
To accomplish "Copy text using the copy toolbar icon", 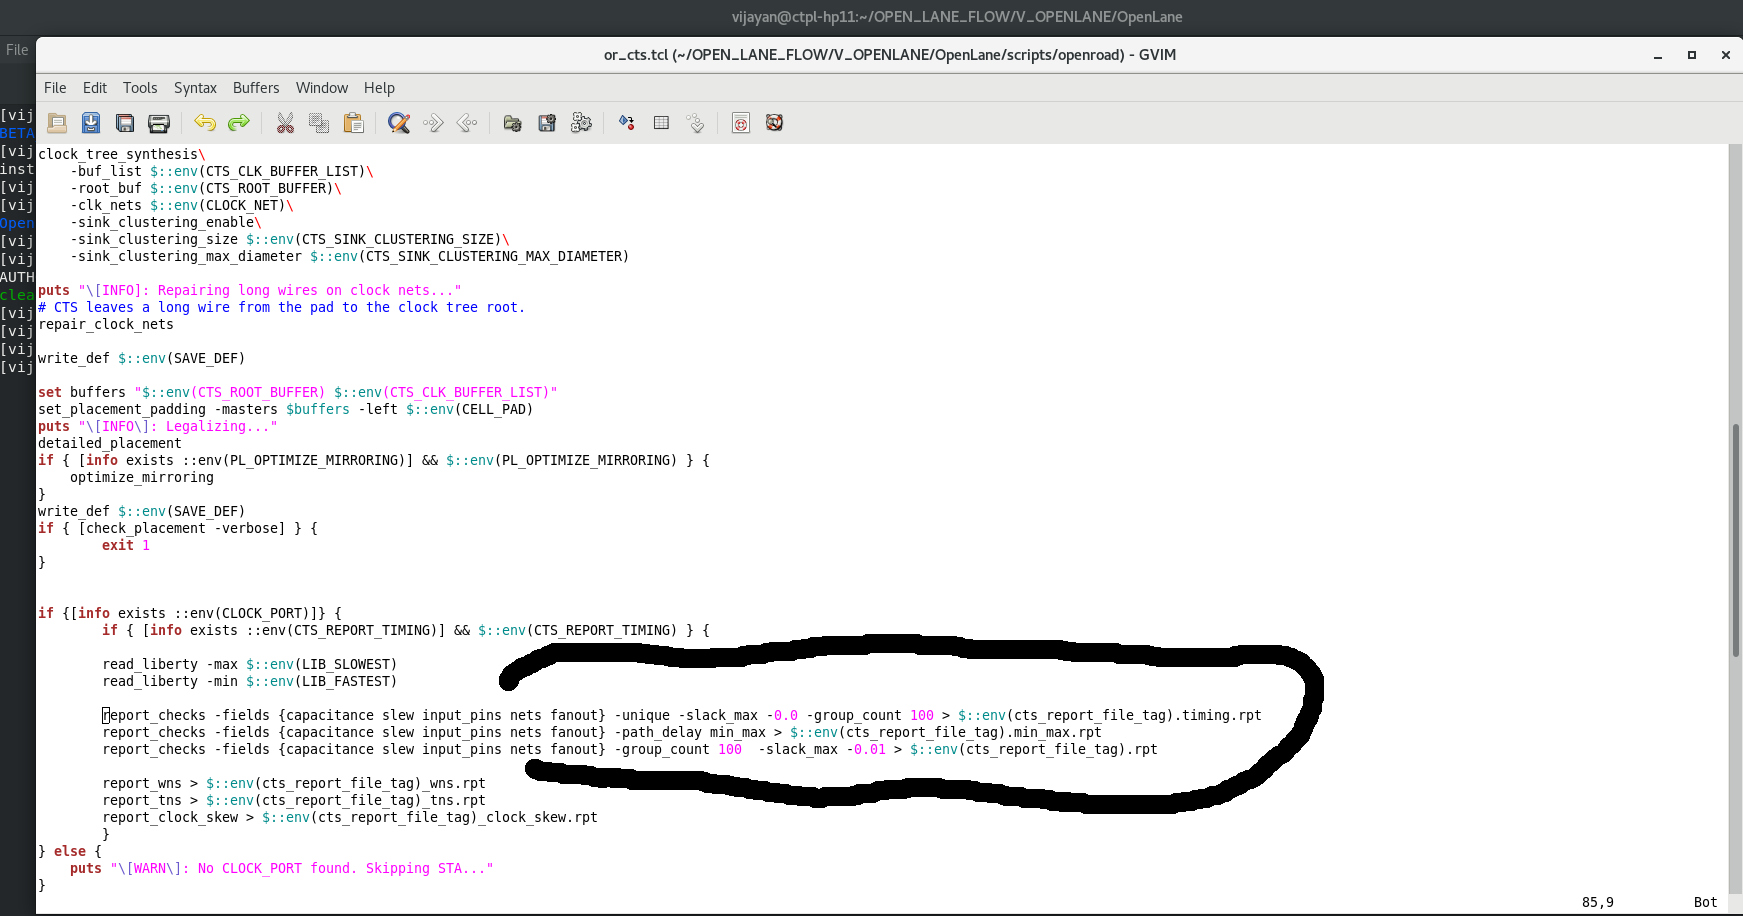I will click(x=319, y=123).
